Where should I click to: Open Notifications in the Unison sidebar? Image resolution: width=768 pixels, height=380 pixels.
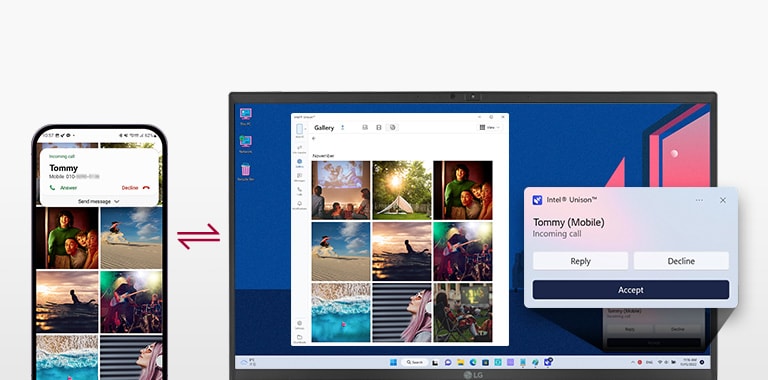299,205
